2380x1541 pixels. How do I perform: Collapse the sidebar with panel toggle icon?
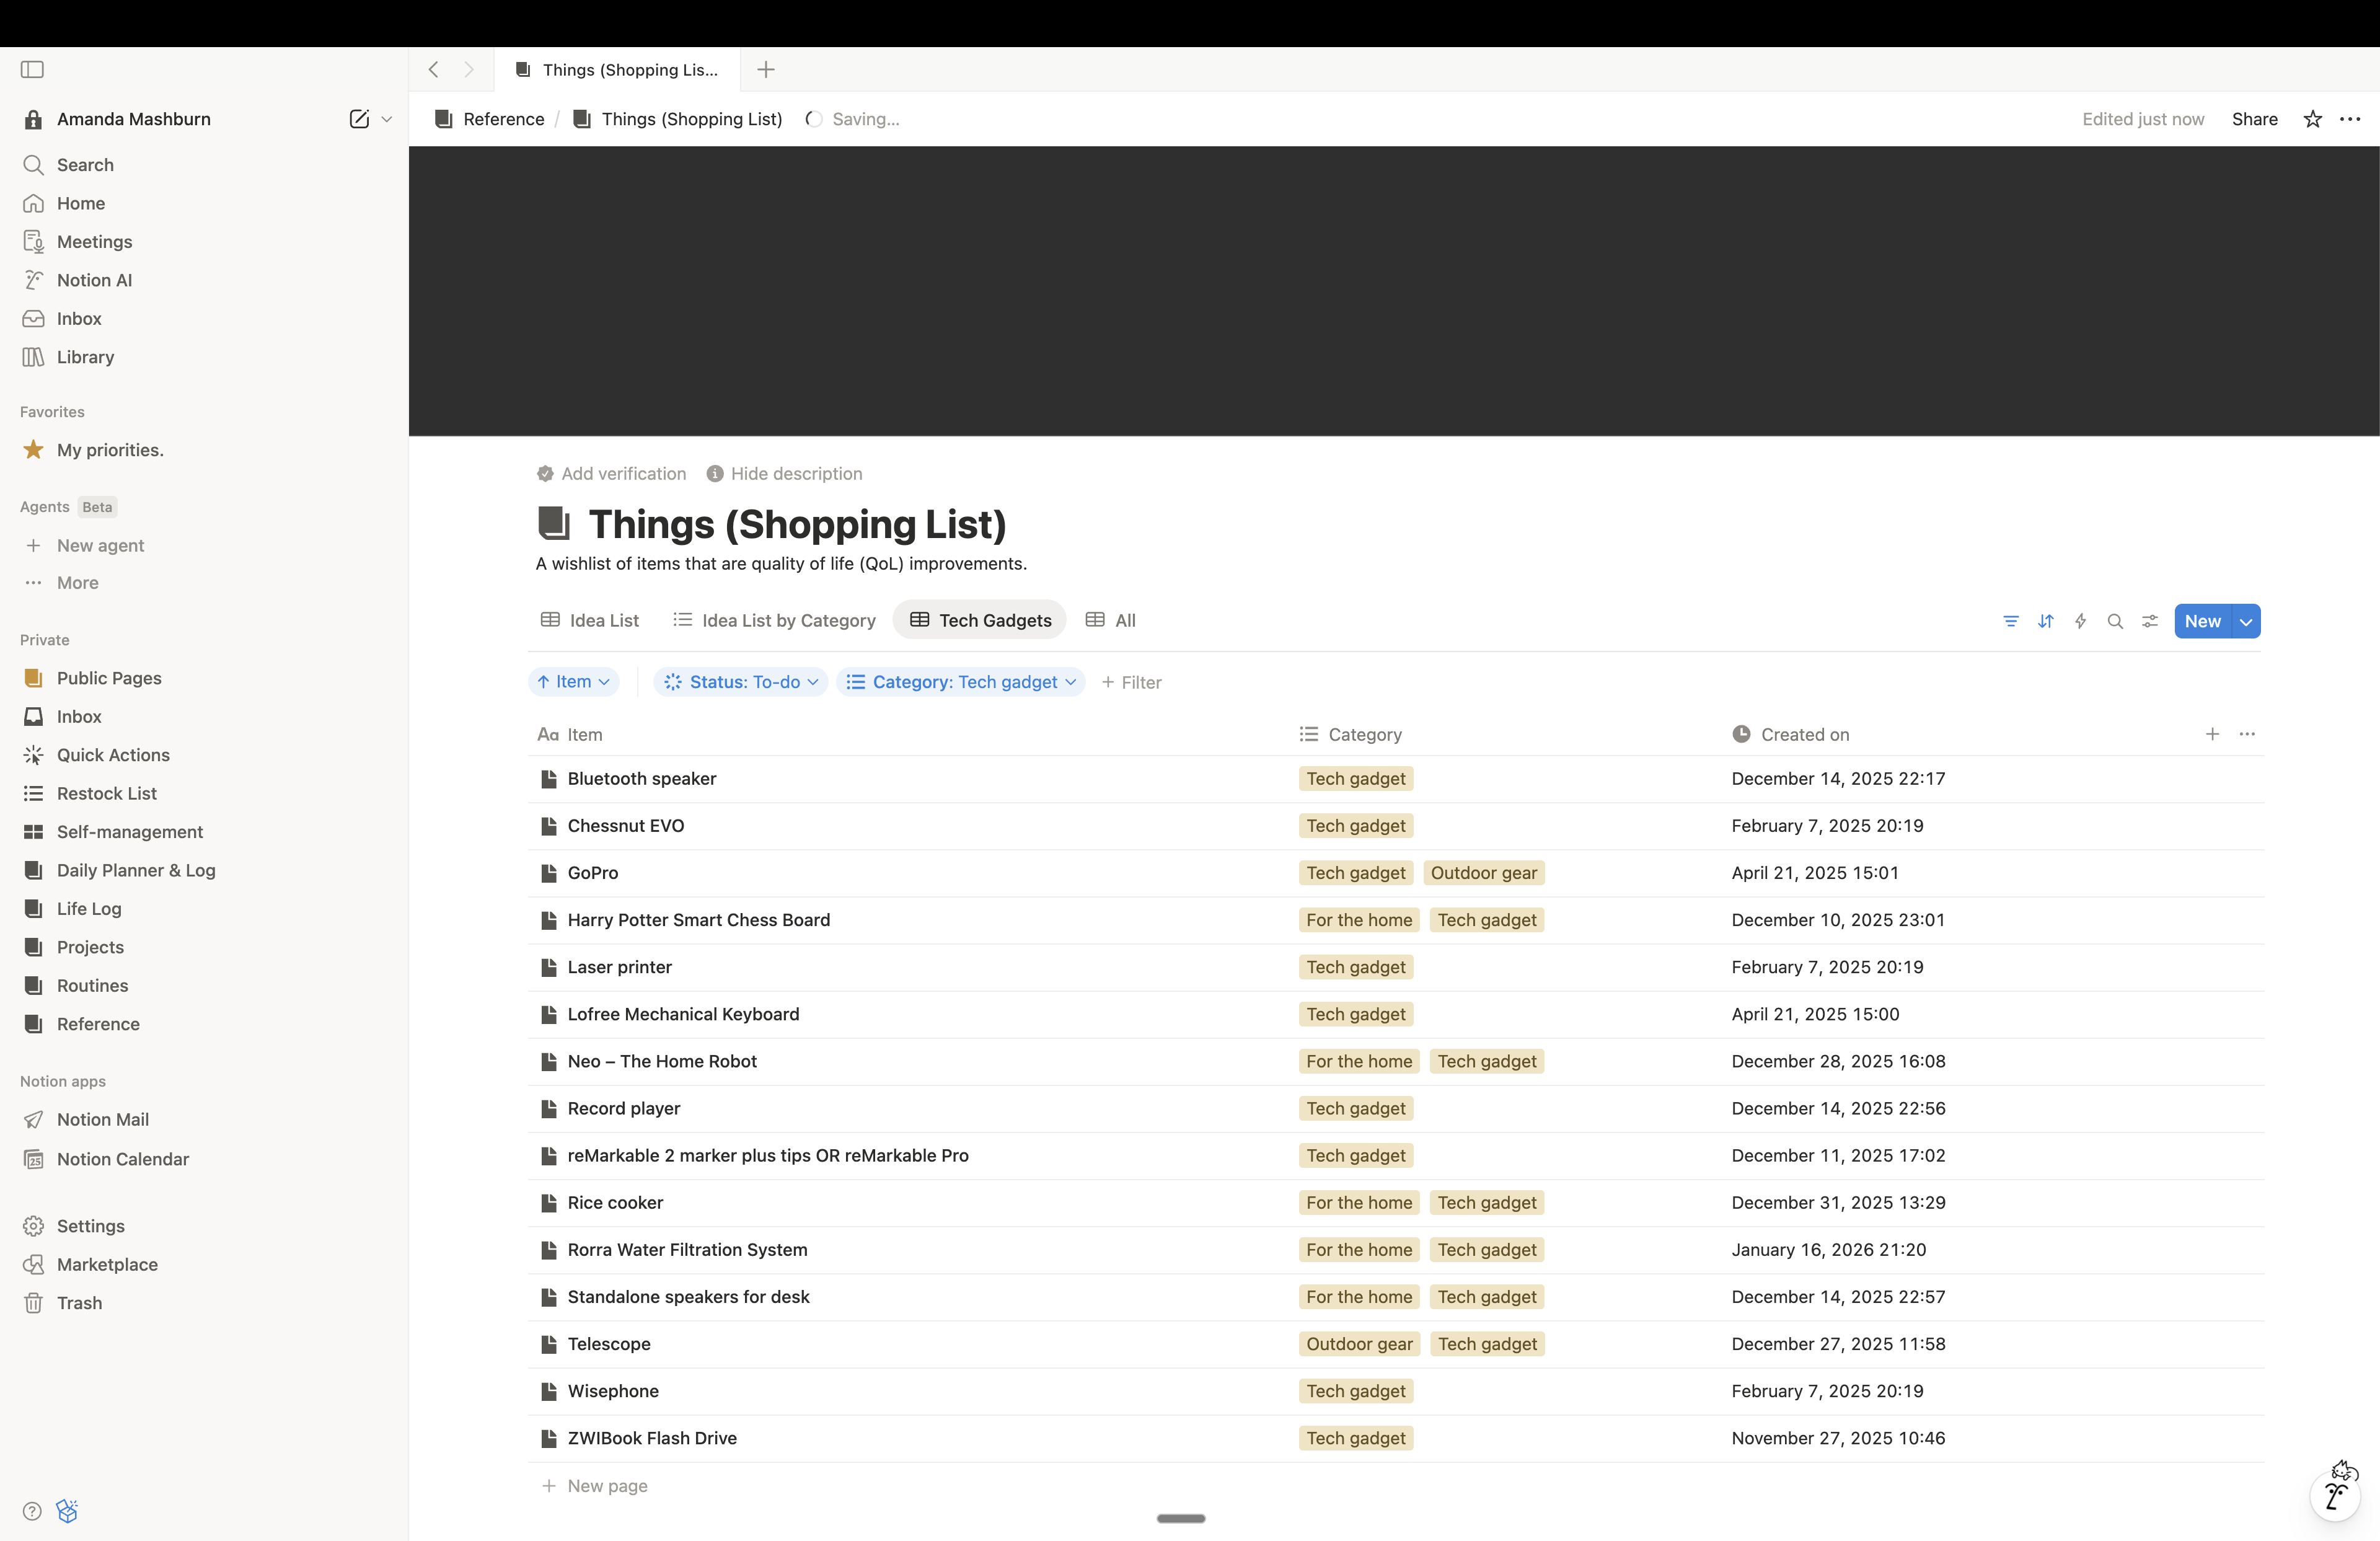tap(32, 69)
